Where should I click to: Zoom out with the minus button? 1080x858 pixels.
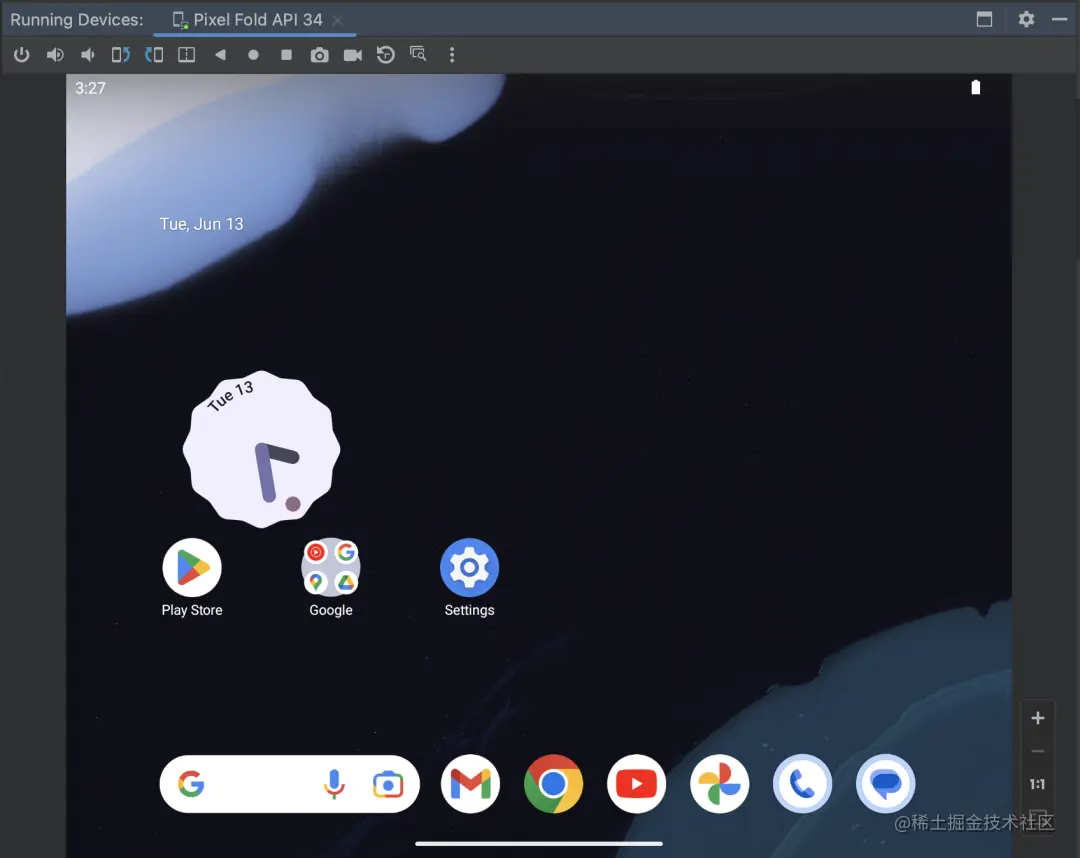[1037, 751]
